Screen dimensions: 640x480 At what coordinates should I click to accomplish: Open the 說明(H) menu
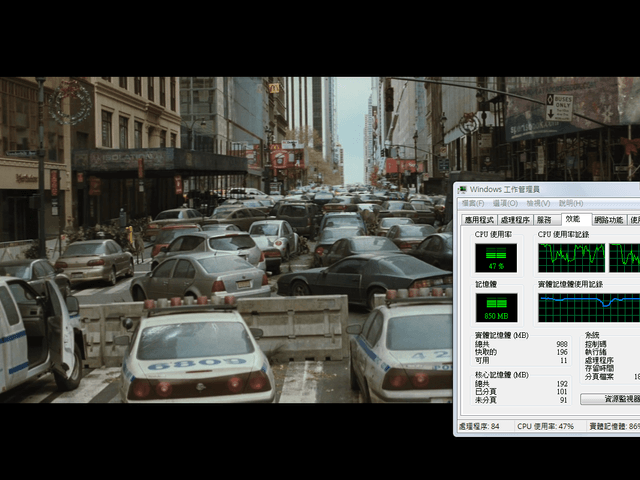pos(571,203)
